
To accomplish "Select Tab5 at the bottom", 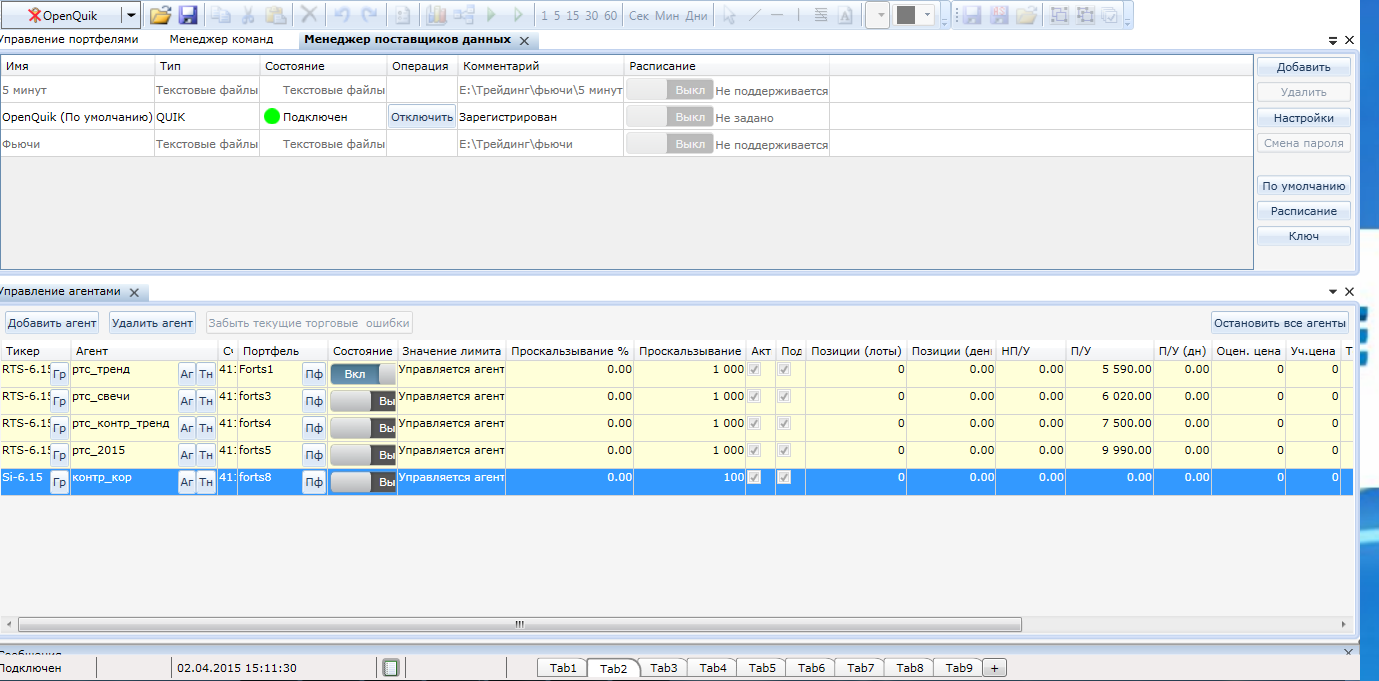I will pyautogui.click(x=762, y=668).
